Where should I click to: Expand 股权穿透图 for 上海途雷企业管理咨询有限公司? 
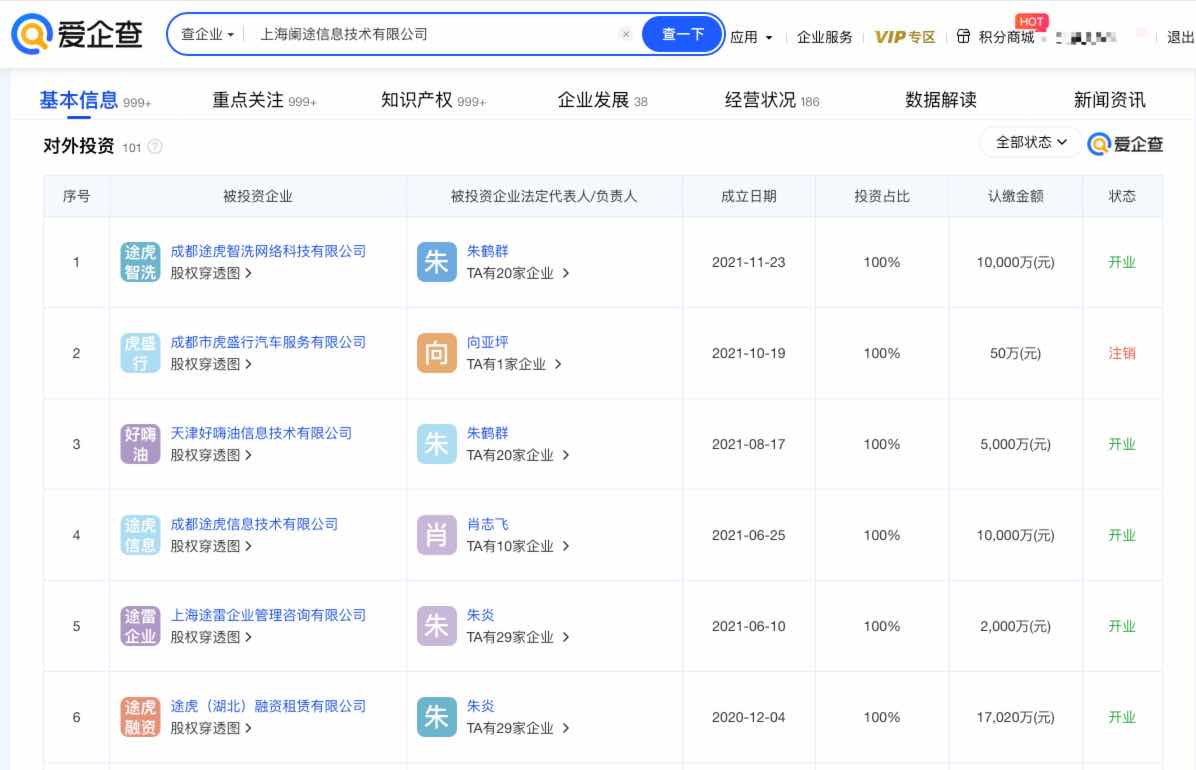(211, 637)
